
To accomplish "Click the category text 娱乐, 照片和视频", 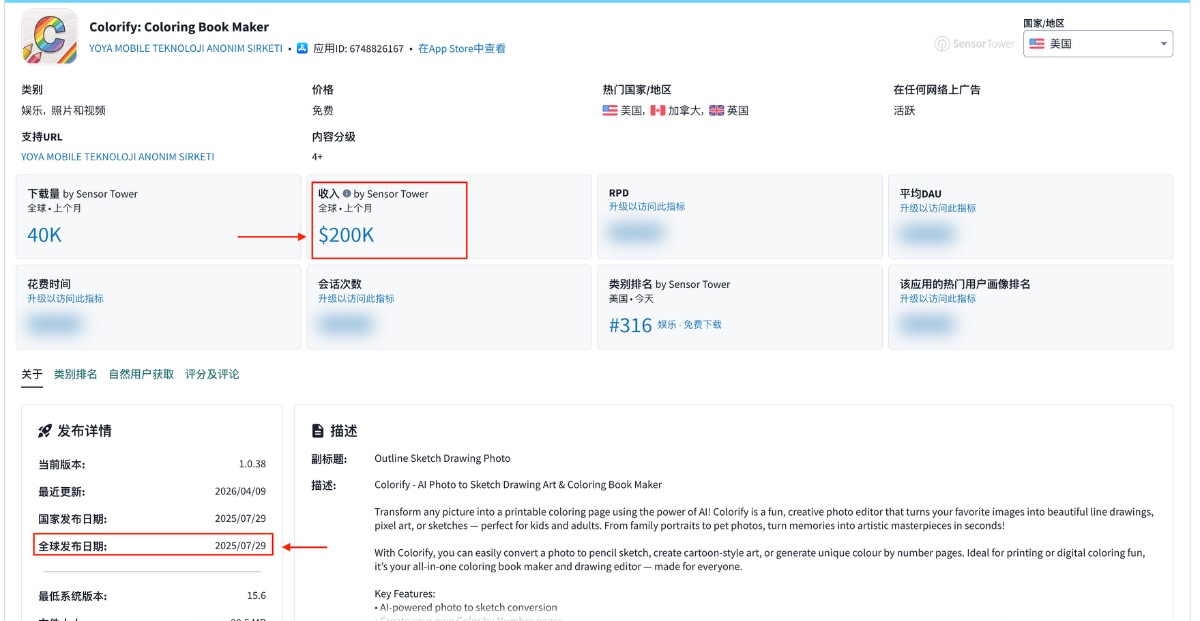I will point(63,111).
